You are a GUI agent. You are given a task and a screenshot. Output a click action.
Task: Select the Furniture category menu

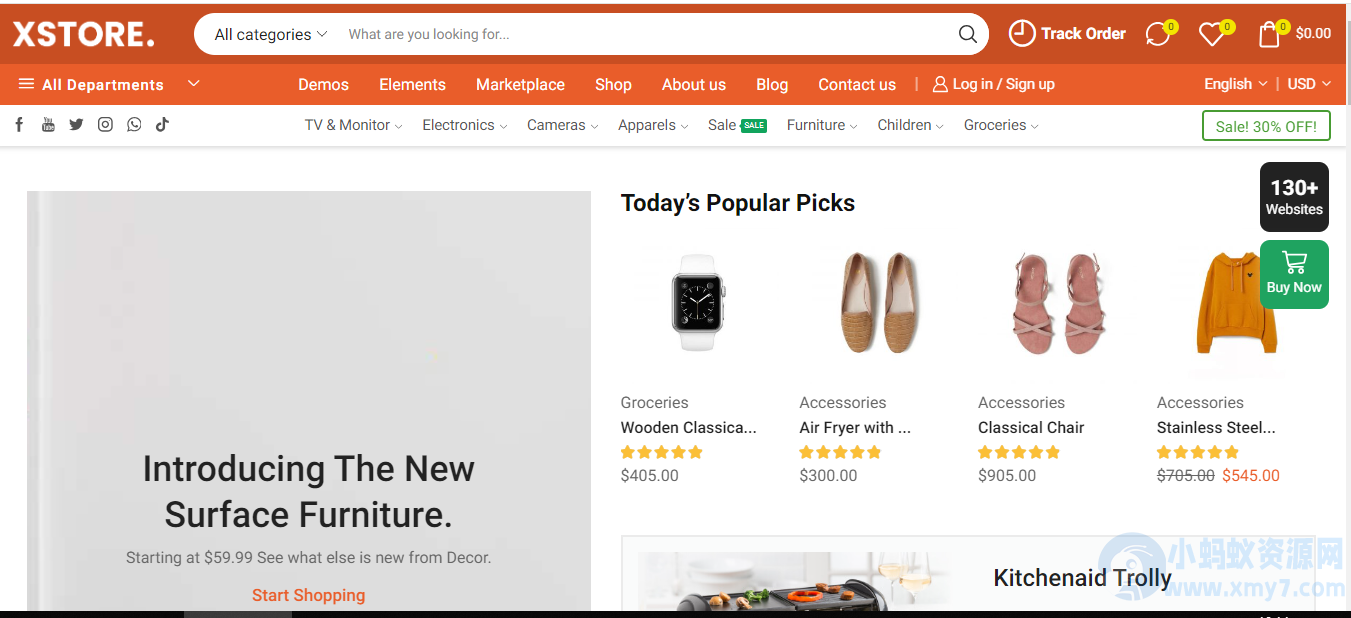pyautogui.click(x=816, y=124)
